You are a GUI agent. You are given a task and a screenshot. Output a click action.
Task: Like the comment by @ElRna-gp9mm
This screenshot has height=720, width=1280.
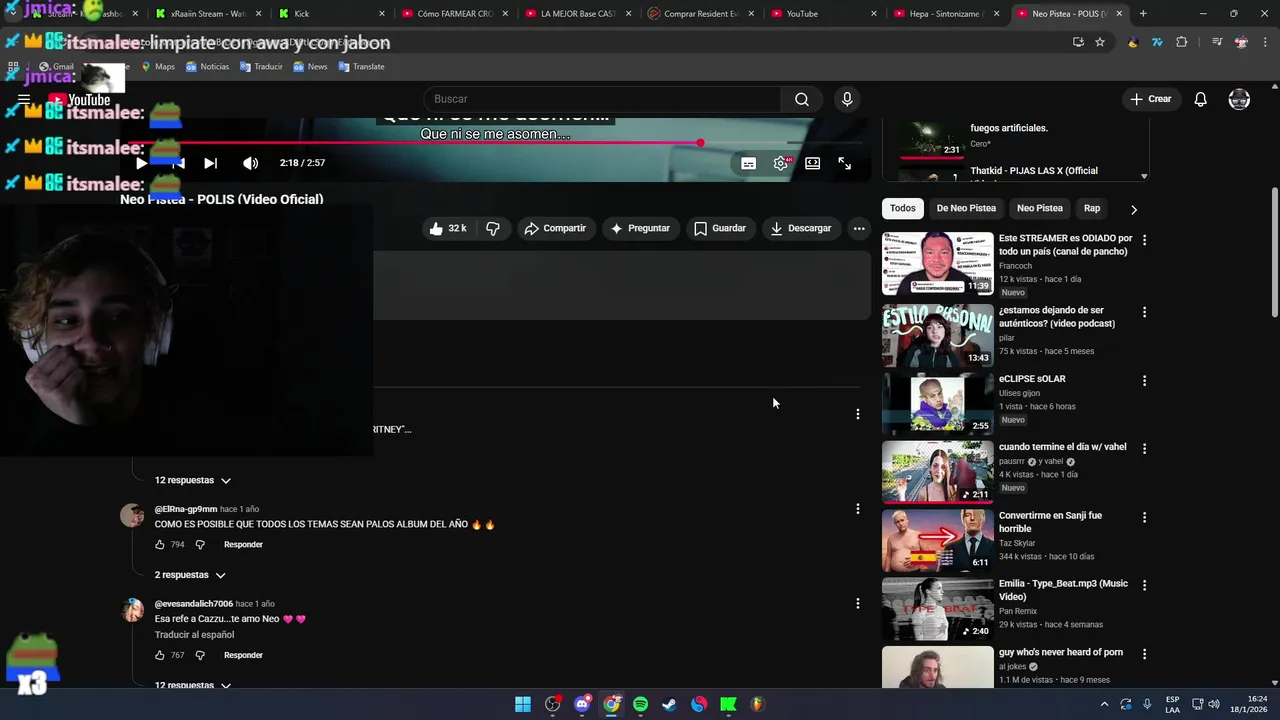160,545
